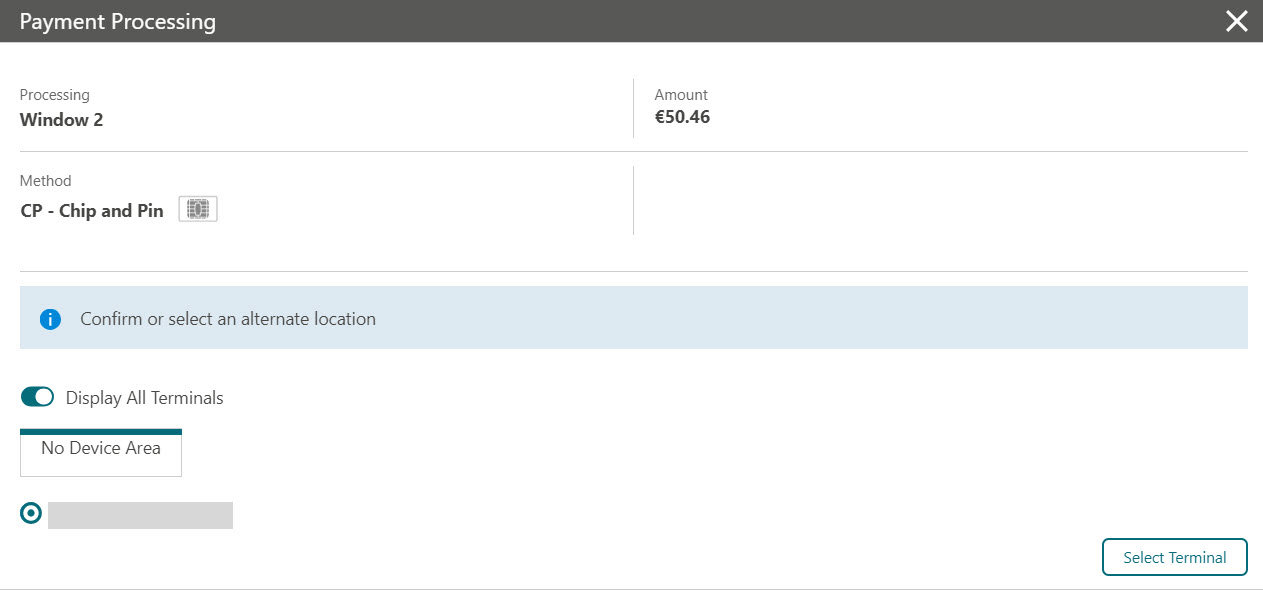Click the €50.46 amount value

(x=682, y=117)
